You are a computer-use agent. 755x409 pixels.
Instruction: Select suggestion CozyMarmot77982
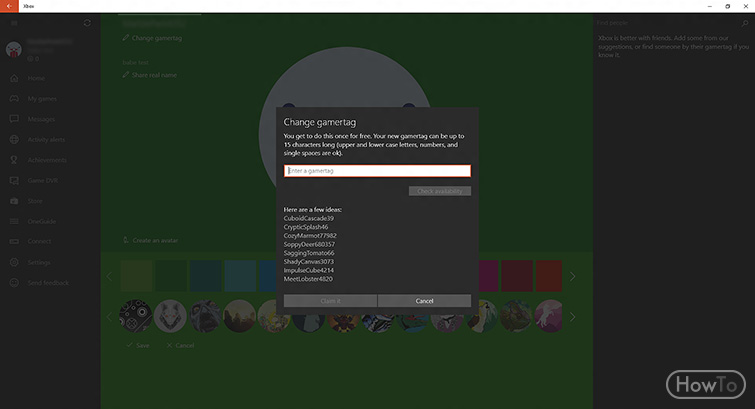310,236
